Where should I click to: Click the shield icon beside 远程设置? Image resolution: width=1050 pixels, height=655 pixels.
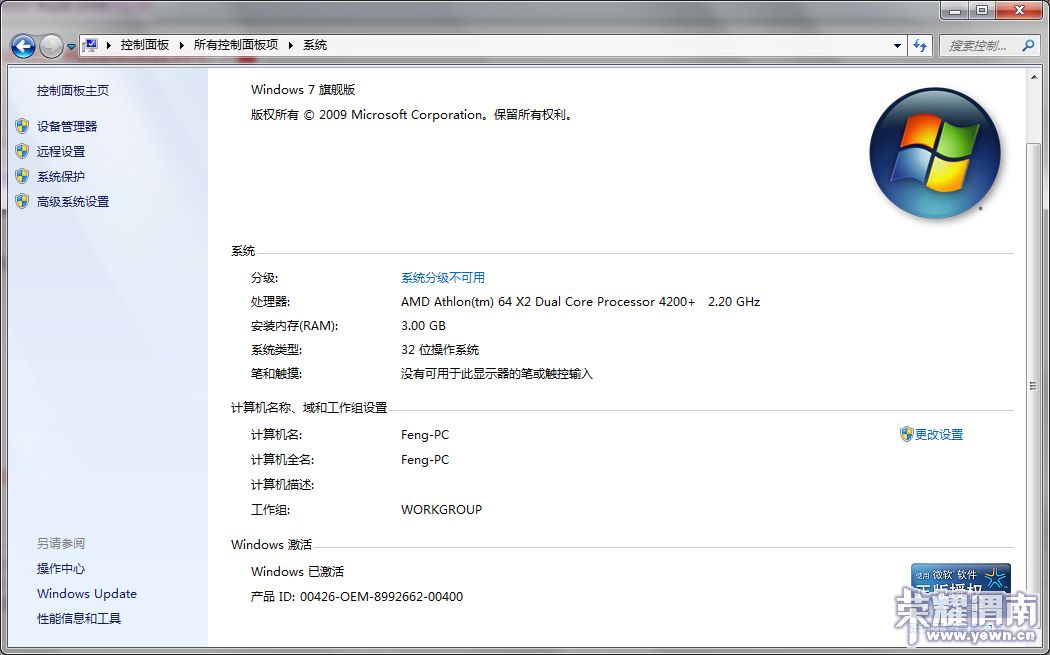pos(22,151)
